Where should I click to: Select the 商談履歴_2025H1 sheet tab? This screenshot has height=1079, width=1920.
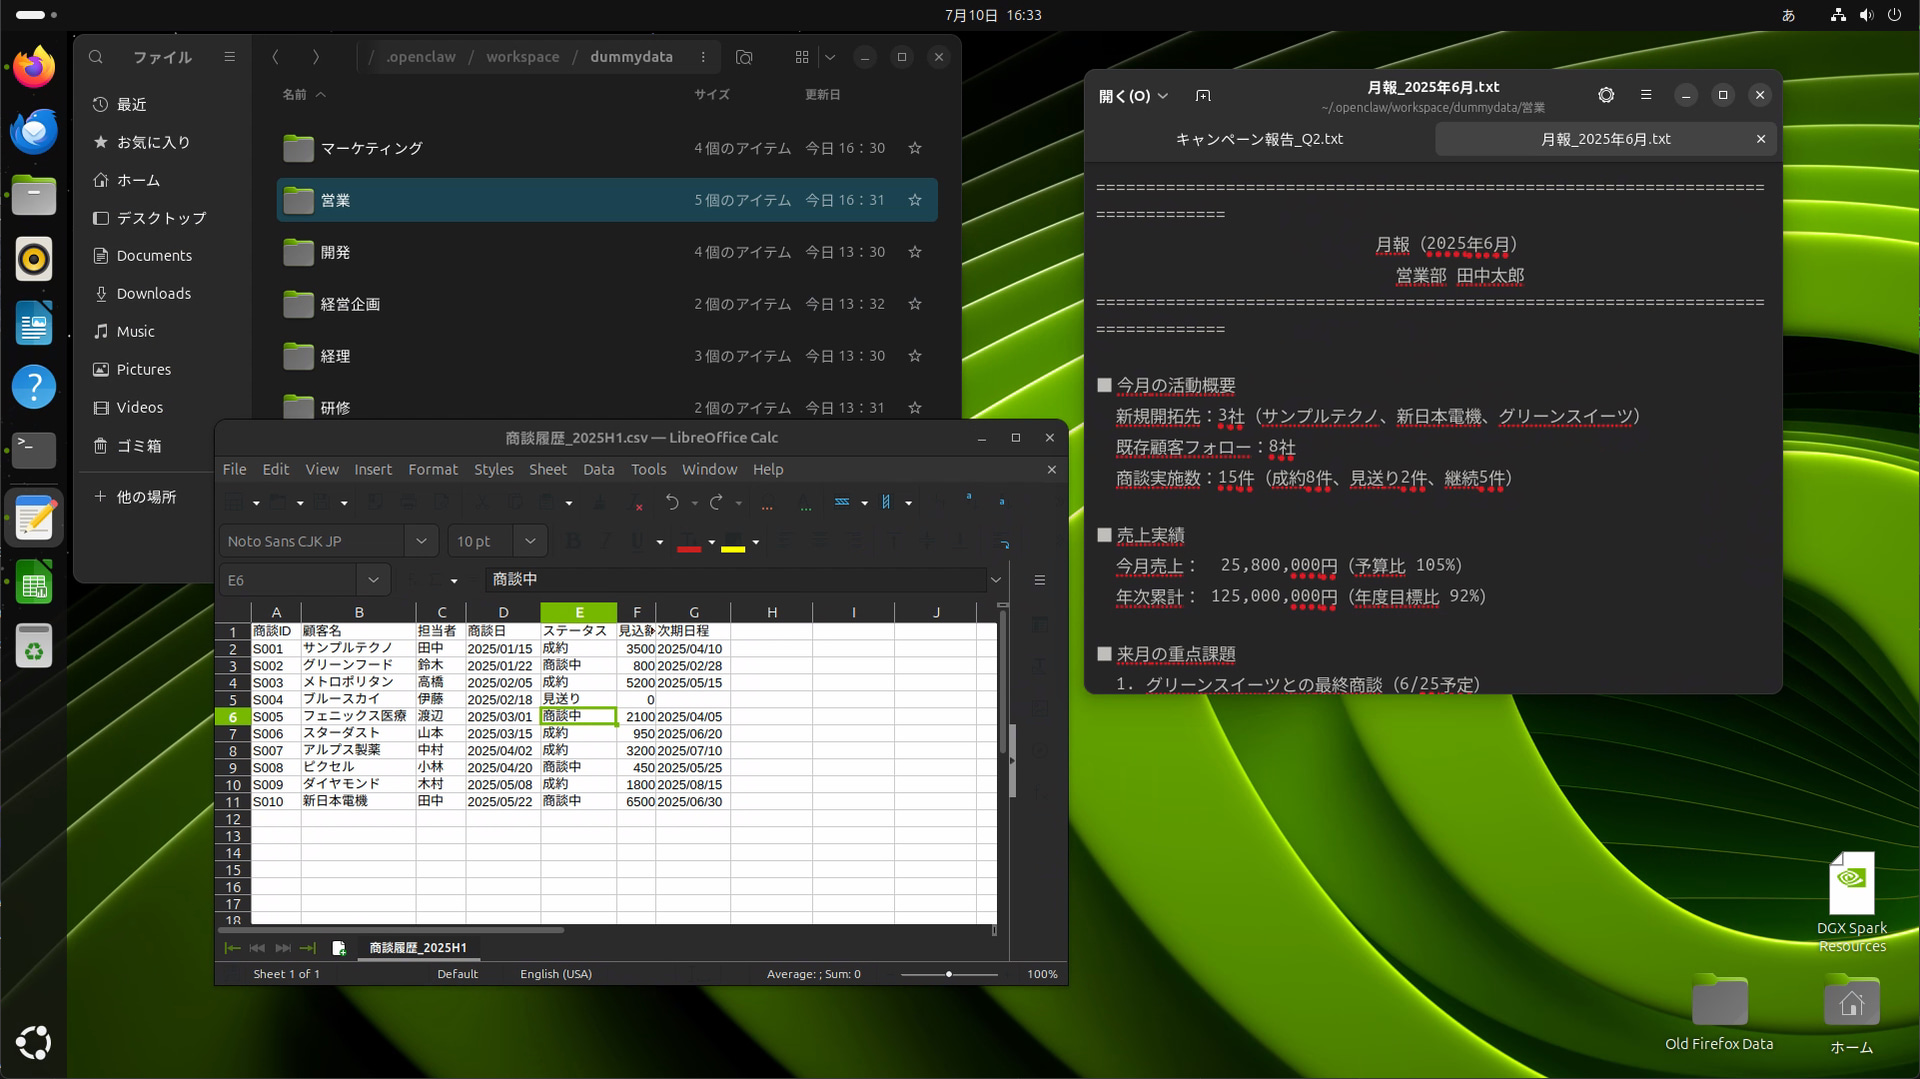[x=418, y=948]
